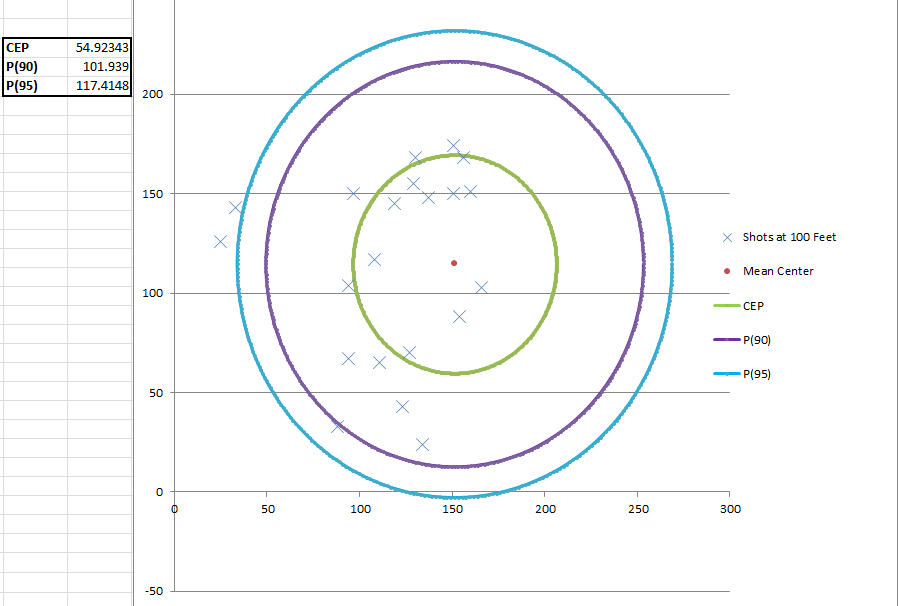Screen dimensions: 898x606
Task: Click the CEP legend entry text
Action: point(753,306)
